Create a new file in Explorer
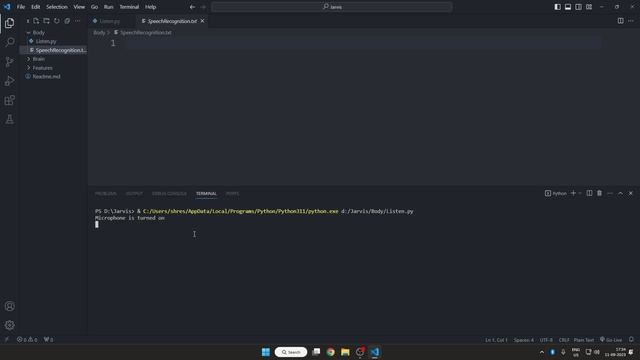The width and height of the screenshot is (640, 360). point(36,21)
